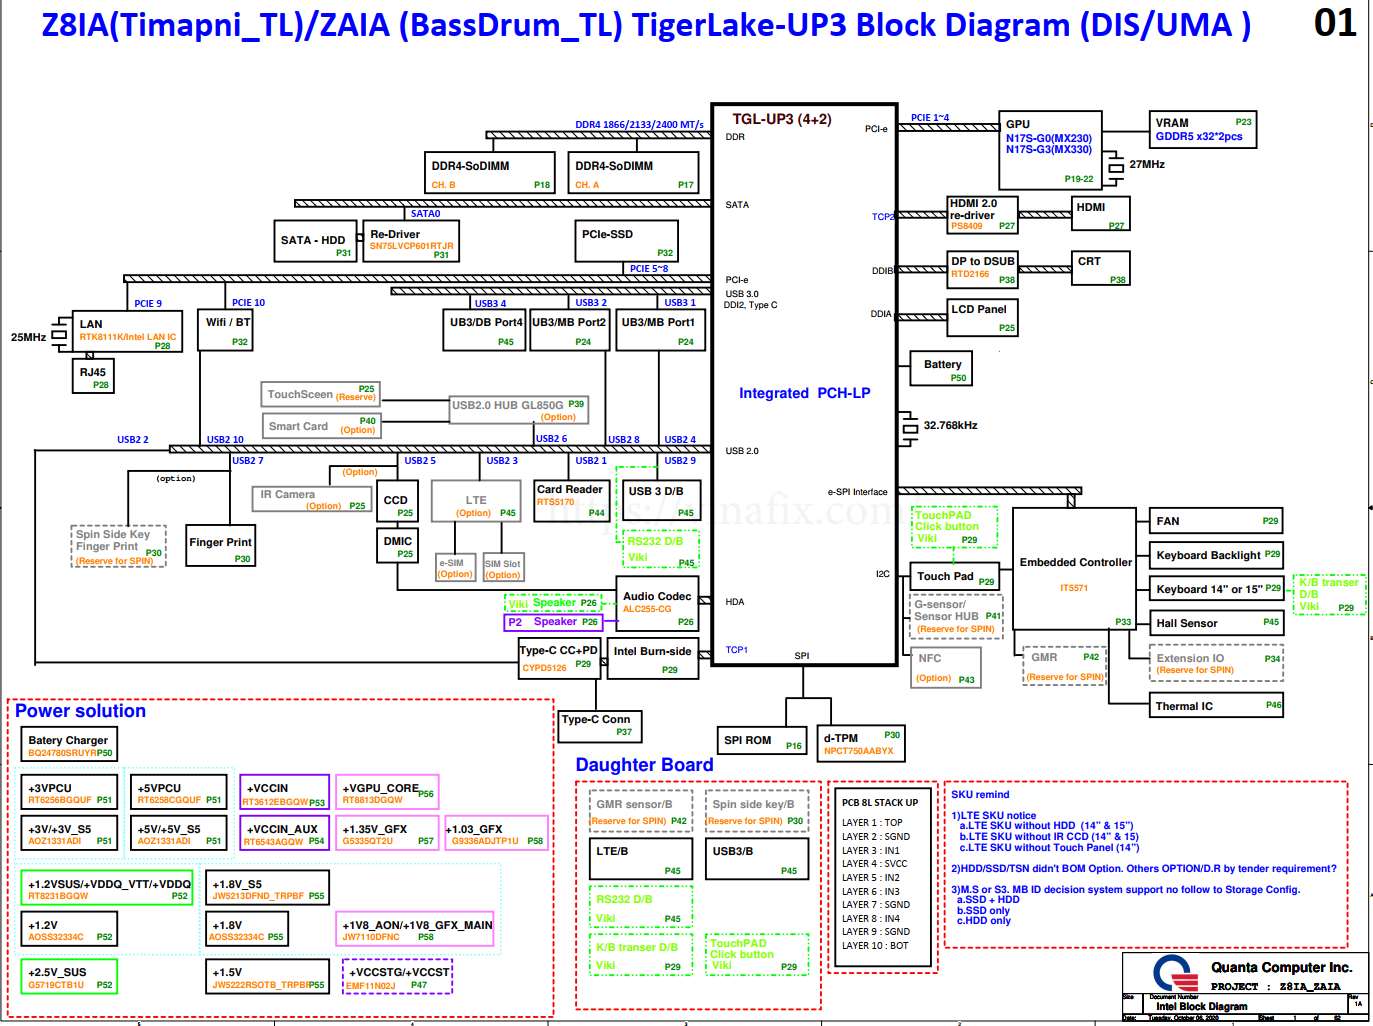Select the RJ45 block
1373x1026 pixels.
[x=94, y=375]
